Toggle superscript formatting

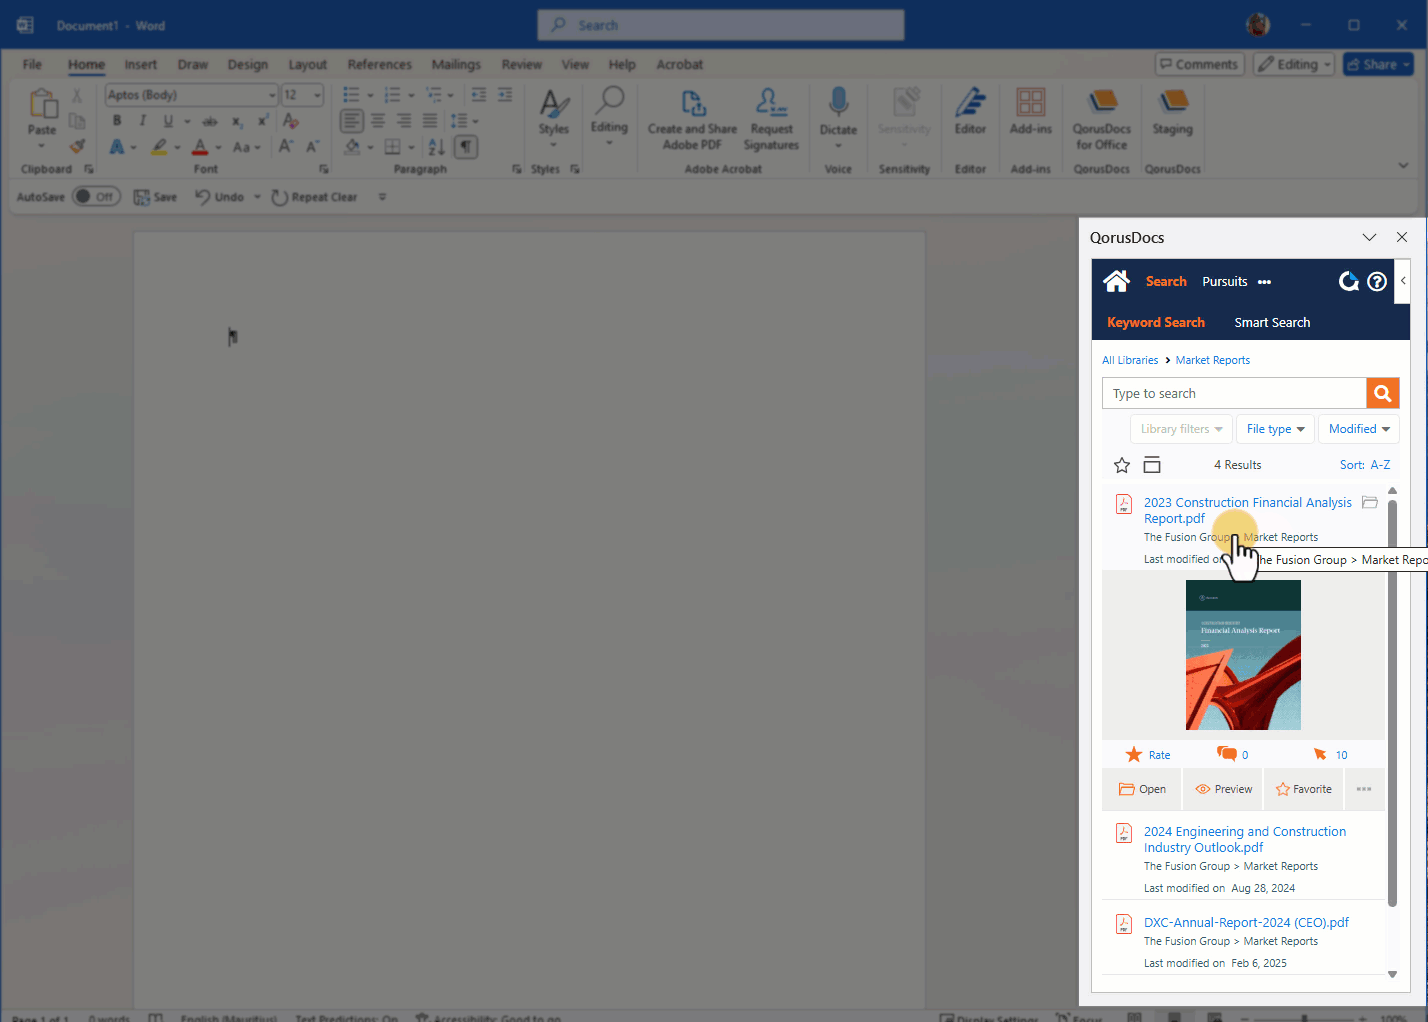pos(263,121)
